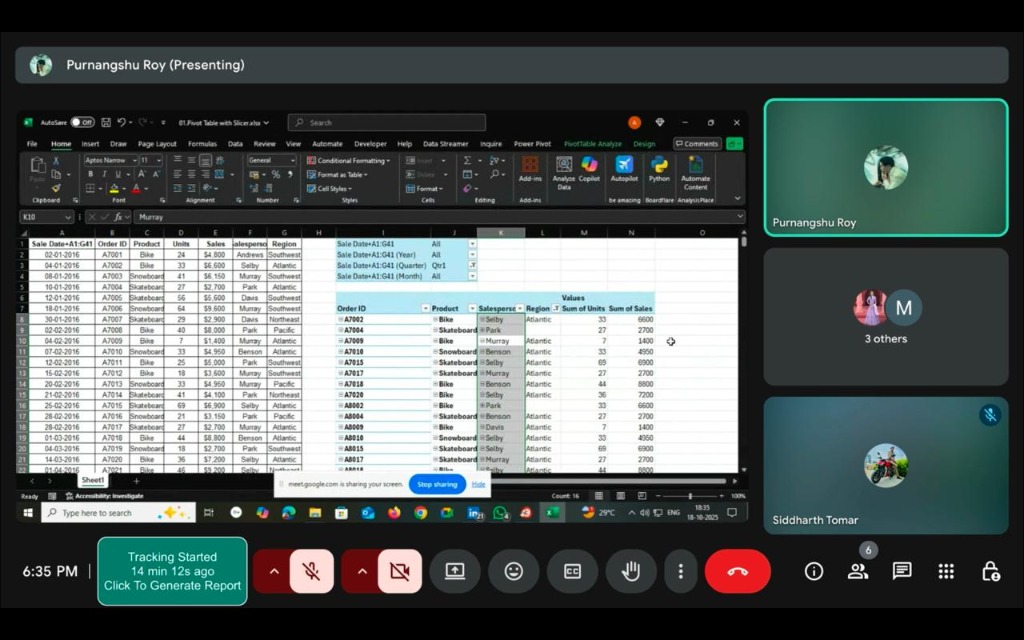Open the Page Layout ribbon tab
This screenshot has width=1024, height=640.
pos(157,144)
